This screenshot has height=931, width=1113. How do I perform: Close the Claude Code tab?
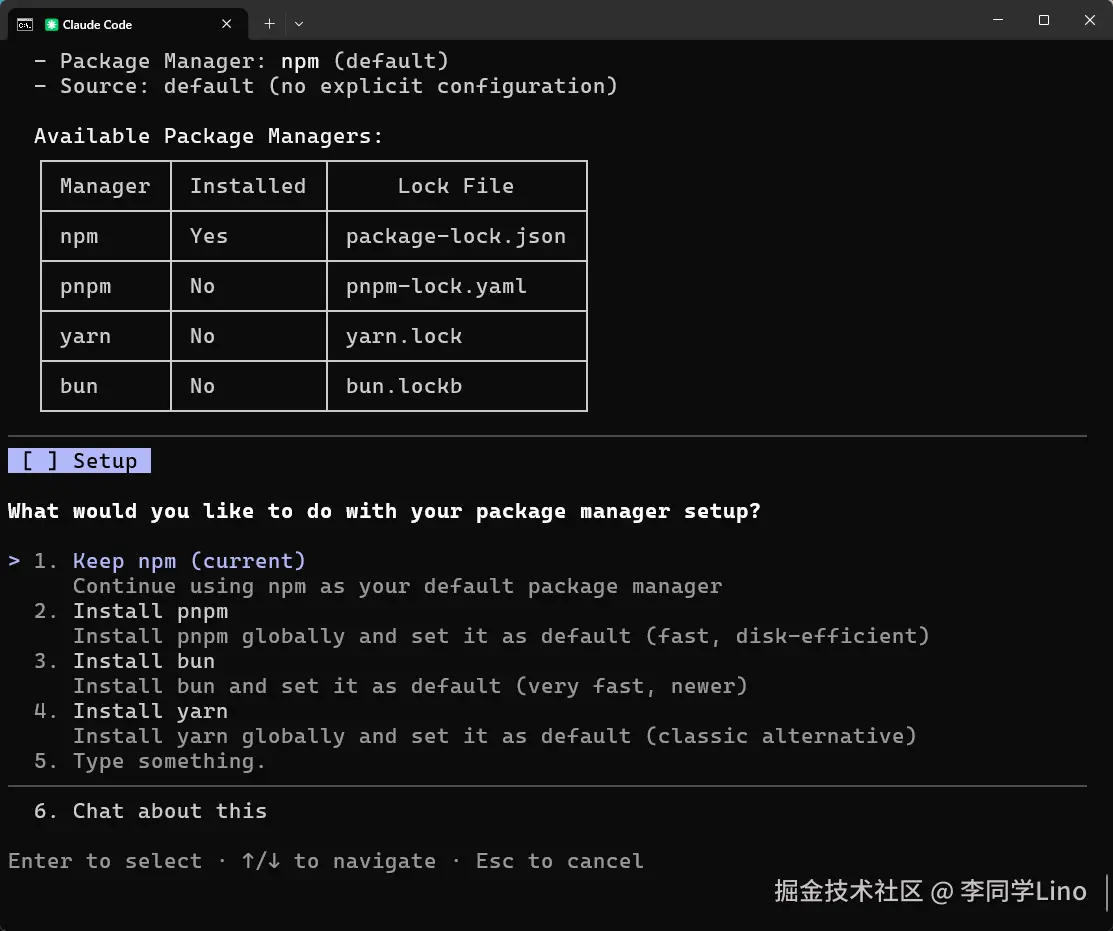pyautogui.click(x=227, y=23)
